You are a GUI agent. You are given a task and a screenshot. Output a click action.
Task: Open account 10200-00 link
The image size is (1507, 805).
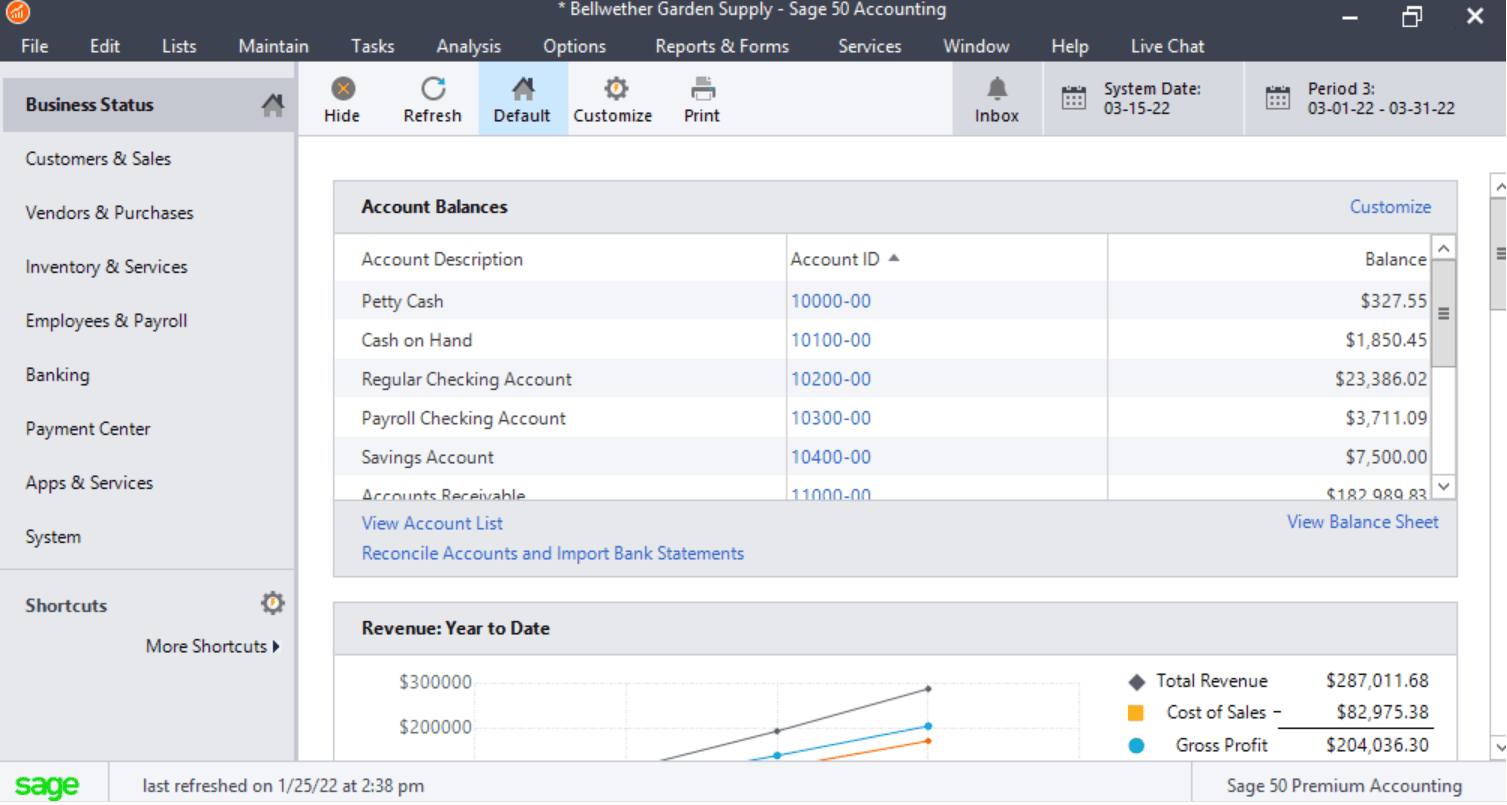click(x=831, y=379)
